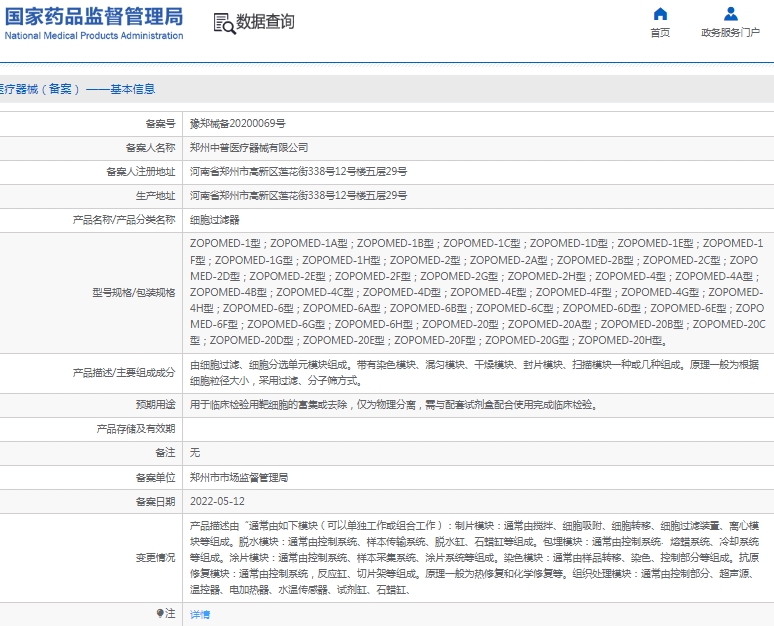The image size is (774, 626).
Task: Click the info bulb icon beside 注
Action: (x=159, y=613)
